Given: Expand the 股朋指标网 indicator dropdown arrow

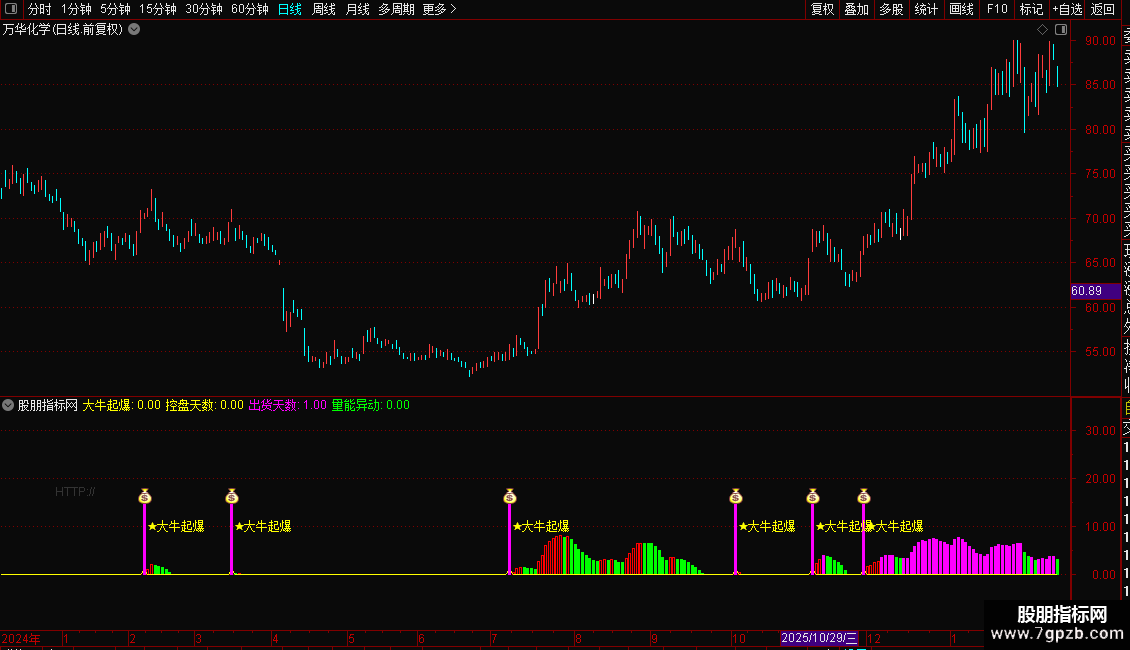Looking at the screenshot, I should (8, 405).
